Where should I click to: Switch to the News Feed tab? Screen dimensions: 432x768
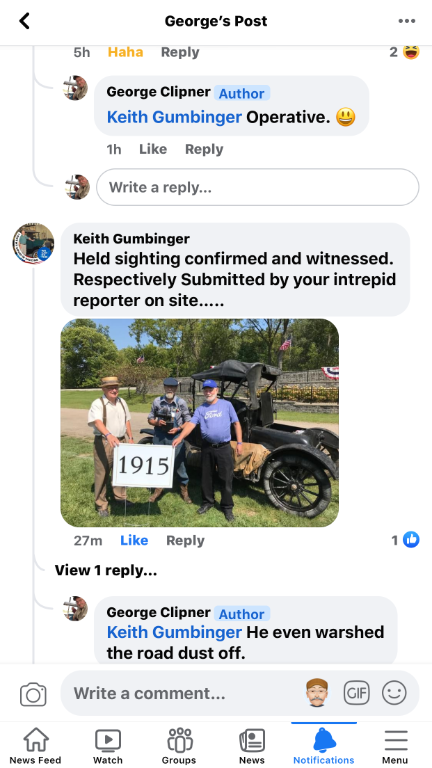click(35, 746)
